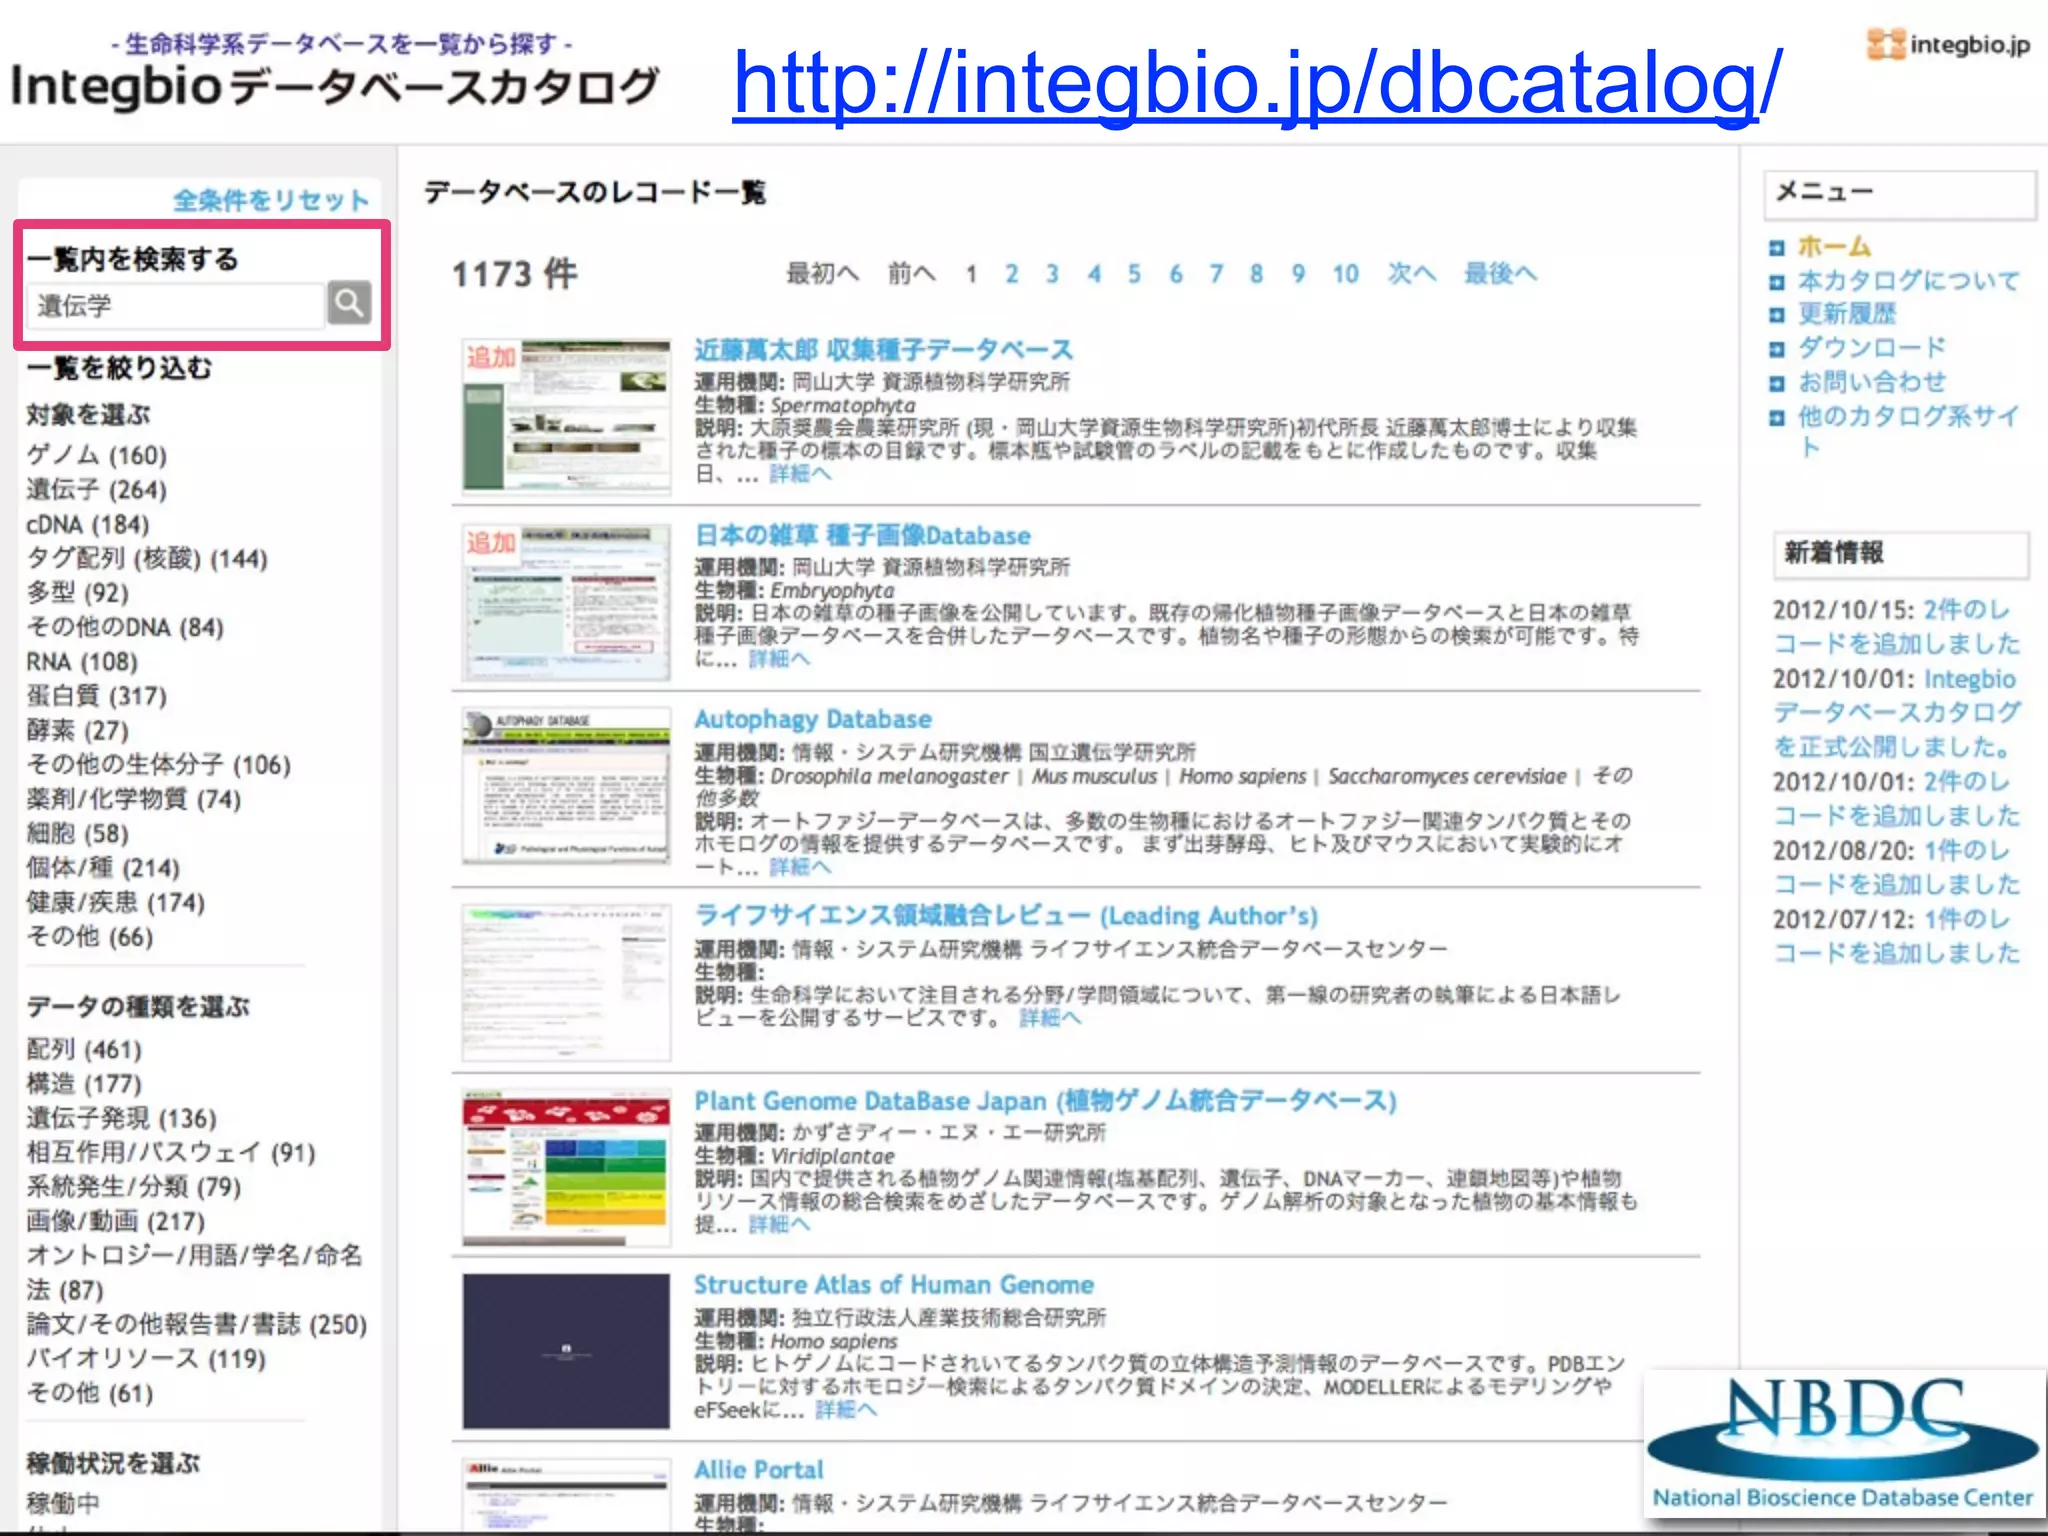Click thumbnail of Plant Genome DataBase Japan
The image size is (2048, 1536).
tap(566, 1168)
